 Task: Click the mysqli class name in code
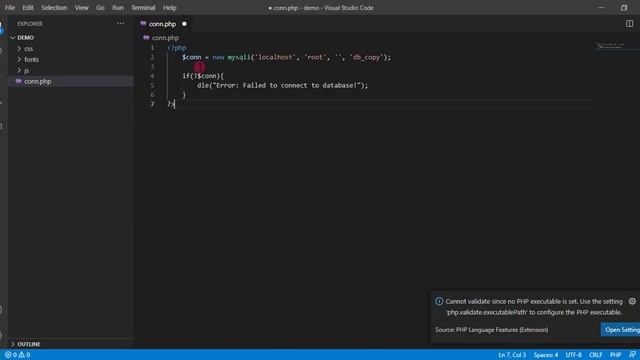(239, 57)
